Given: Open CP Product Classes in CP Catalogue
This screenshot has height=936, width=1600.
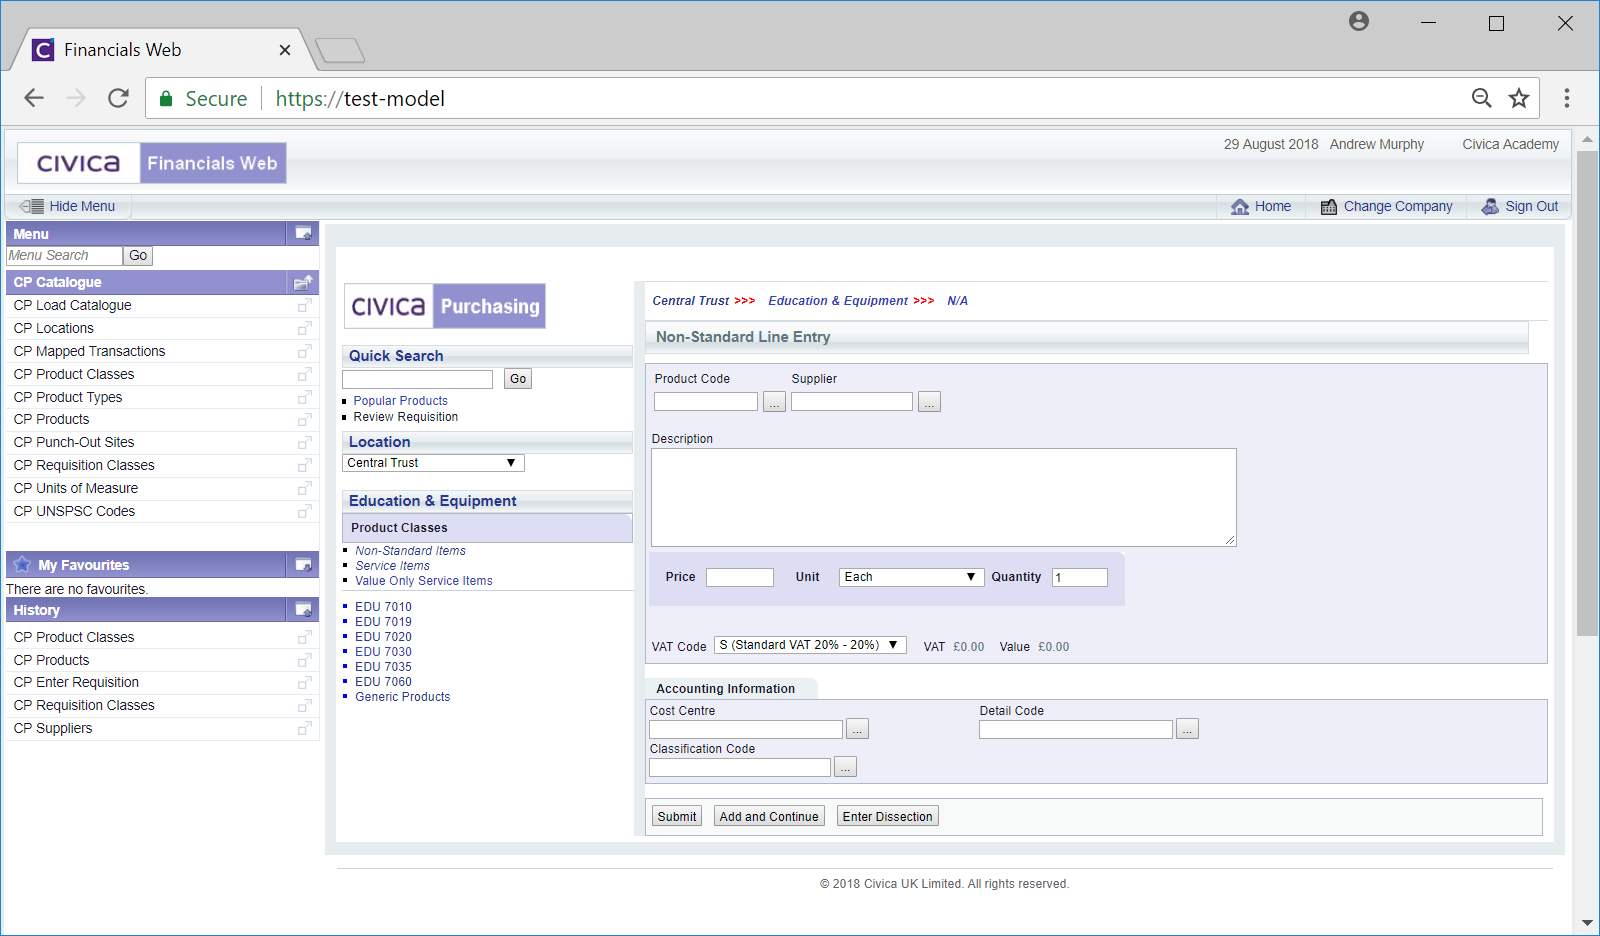Looking at the screenshot, I should coord(74,374).
